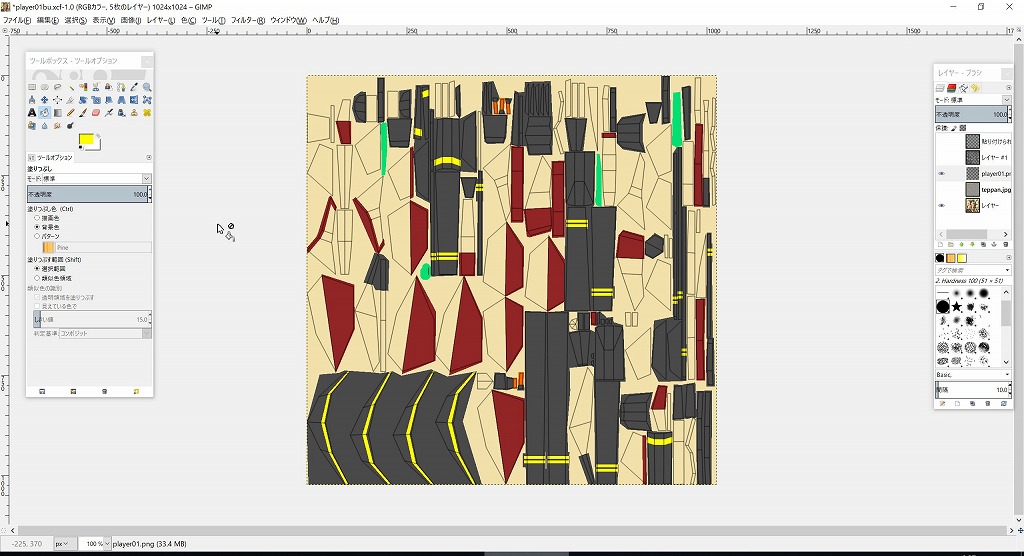
Task: Select the Heal tool
Action: (x=147, y=112)
